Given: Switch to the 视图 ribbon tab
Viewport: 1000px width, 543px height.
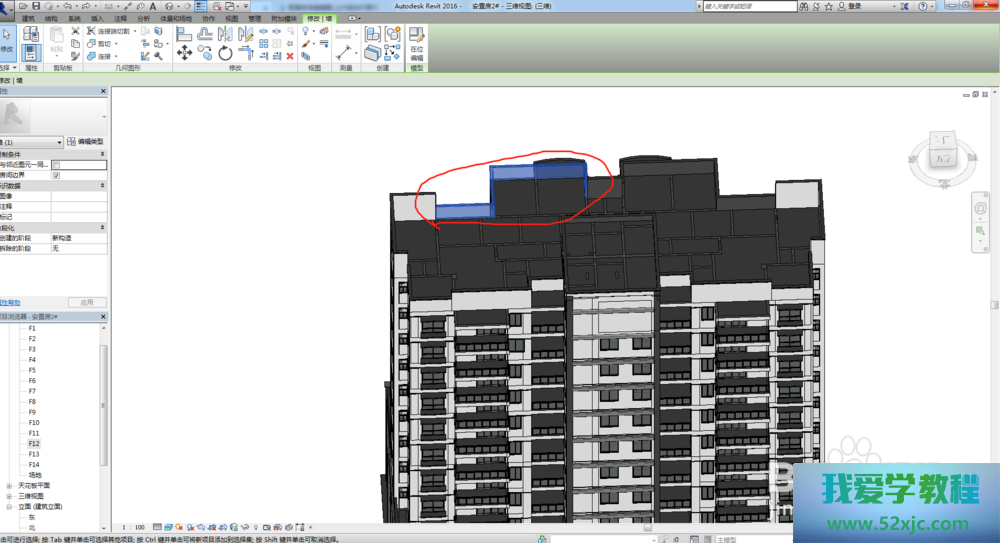Looking at the screenshot, I should click(232, 19).
